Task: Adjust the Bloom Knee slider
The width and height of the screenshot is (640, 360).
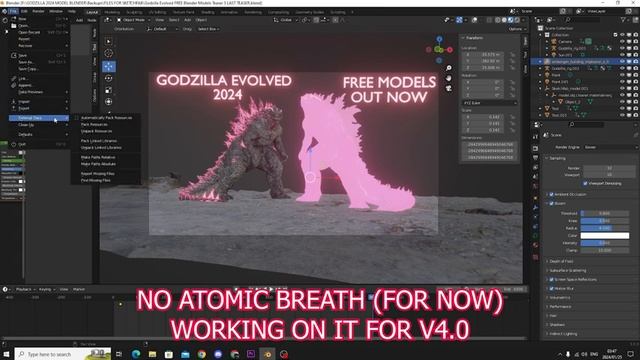Action: [x=604, y=221]
